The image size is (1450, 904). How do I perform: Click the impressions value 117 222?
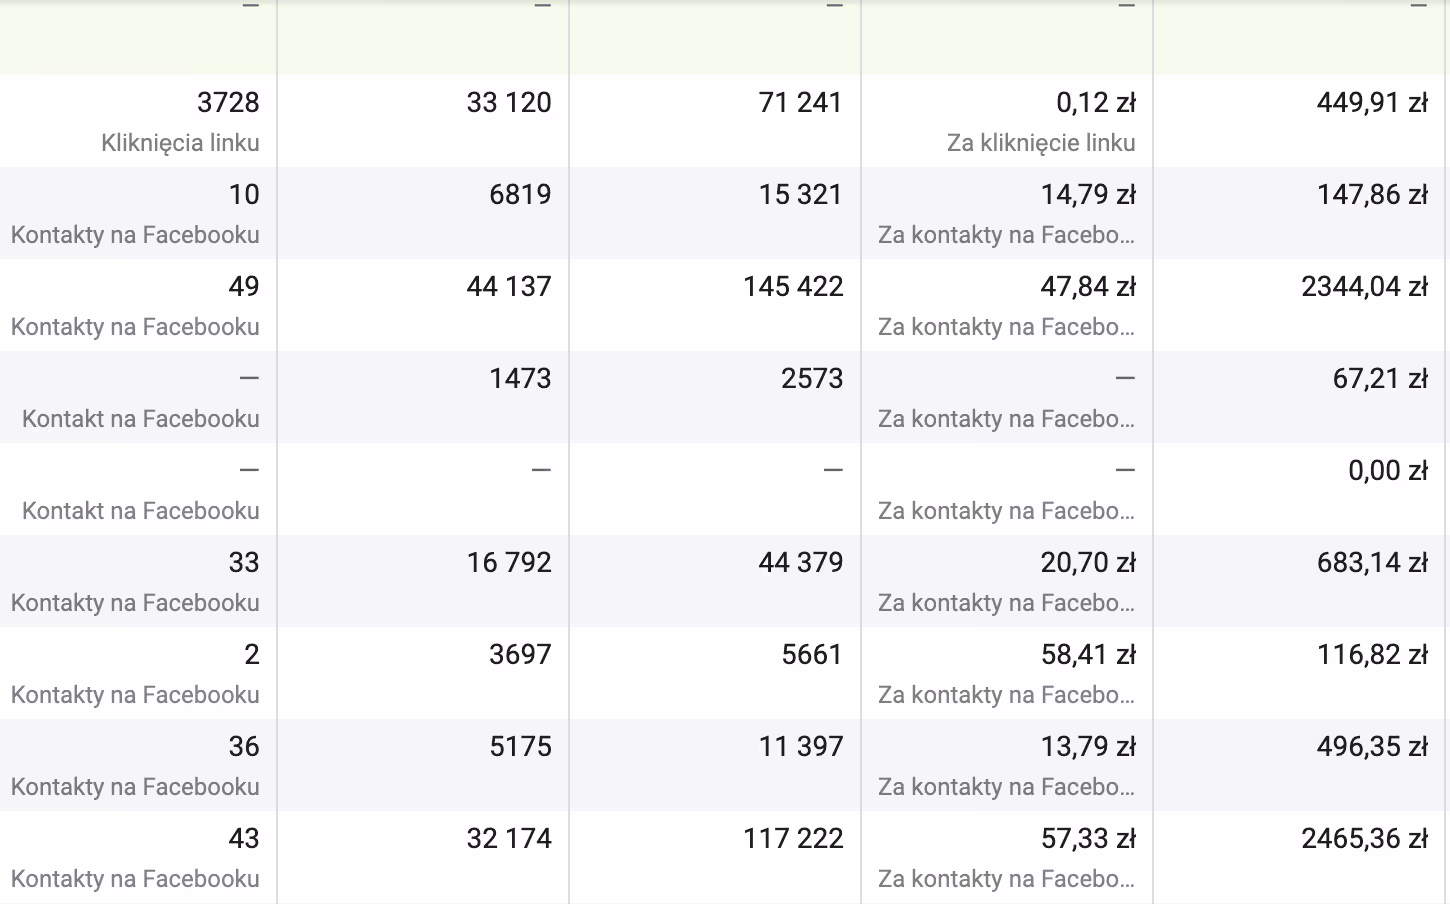click(x=793, y=838)
